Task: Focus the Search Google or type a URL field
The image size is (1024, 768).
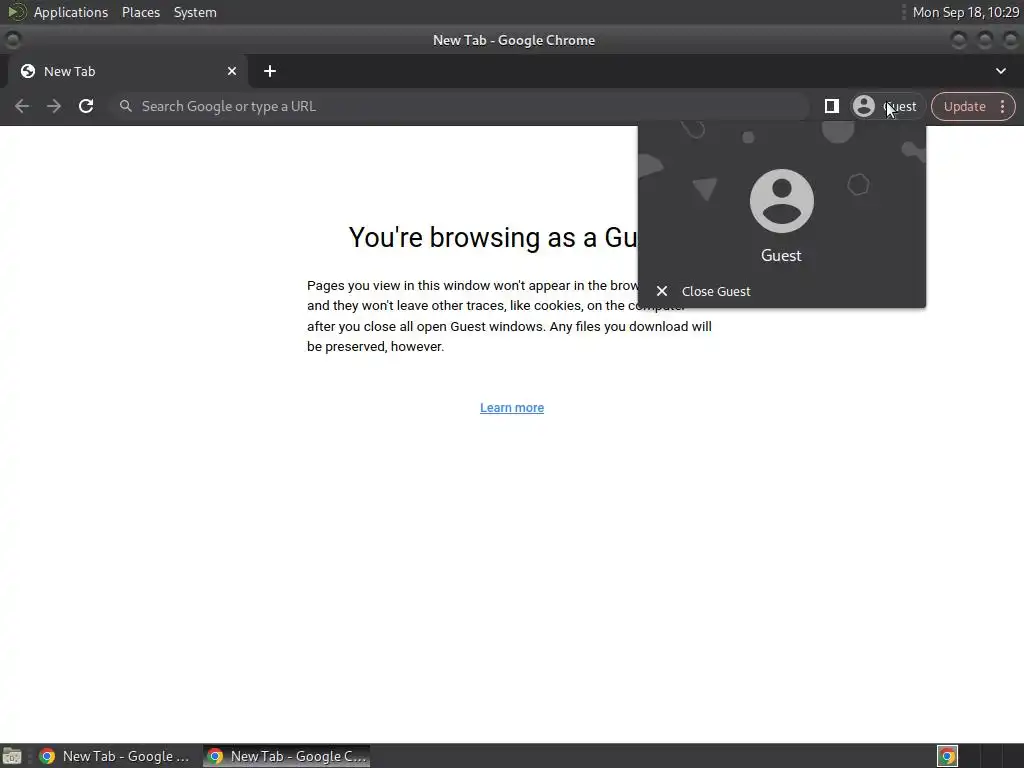Action: [x=460, y=106]
